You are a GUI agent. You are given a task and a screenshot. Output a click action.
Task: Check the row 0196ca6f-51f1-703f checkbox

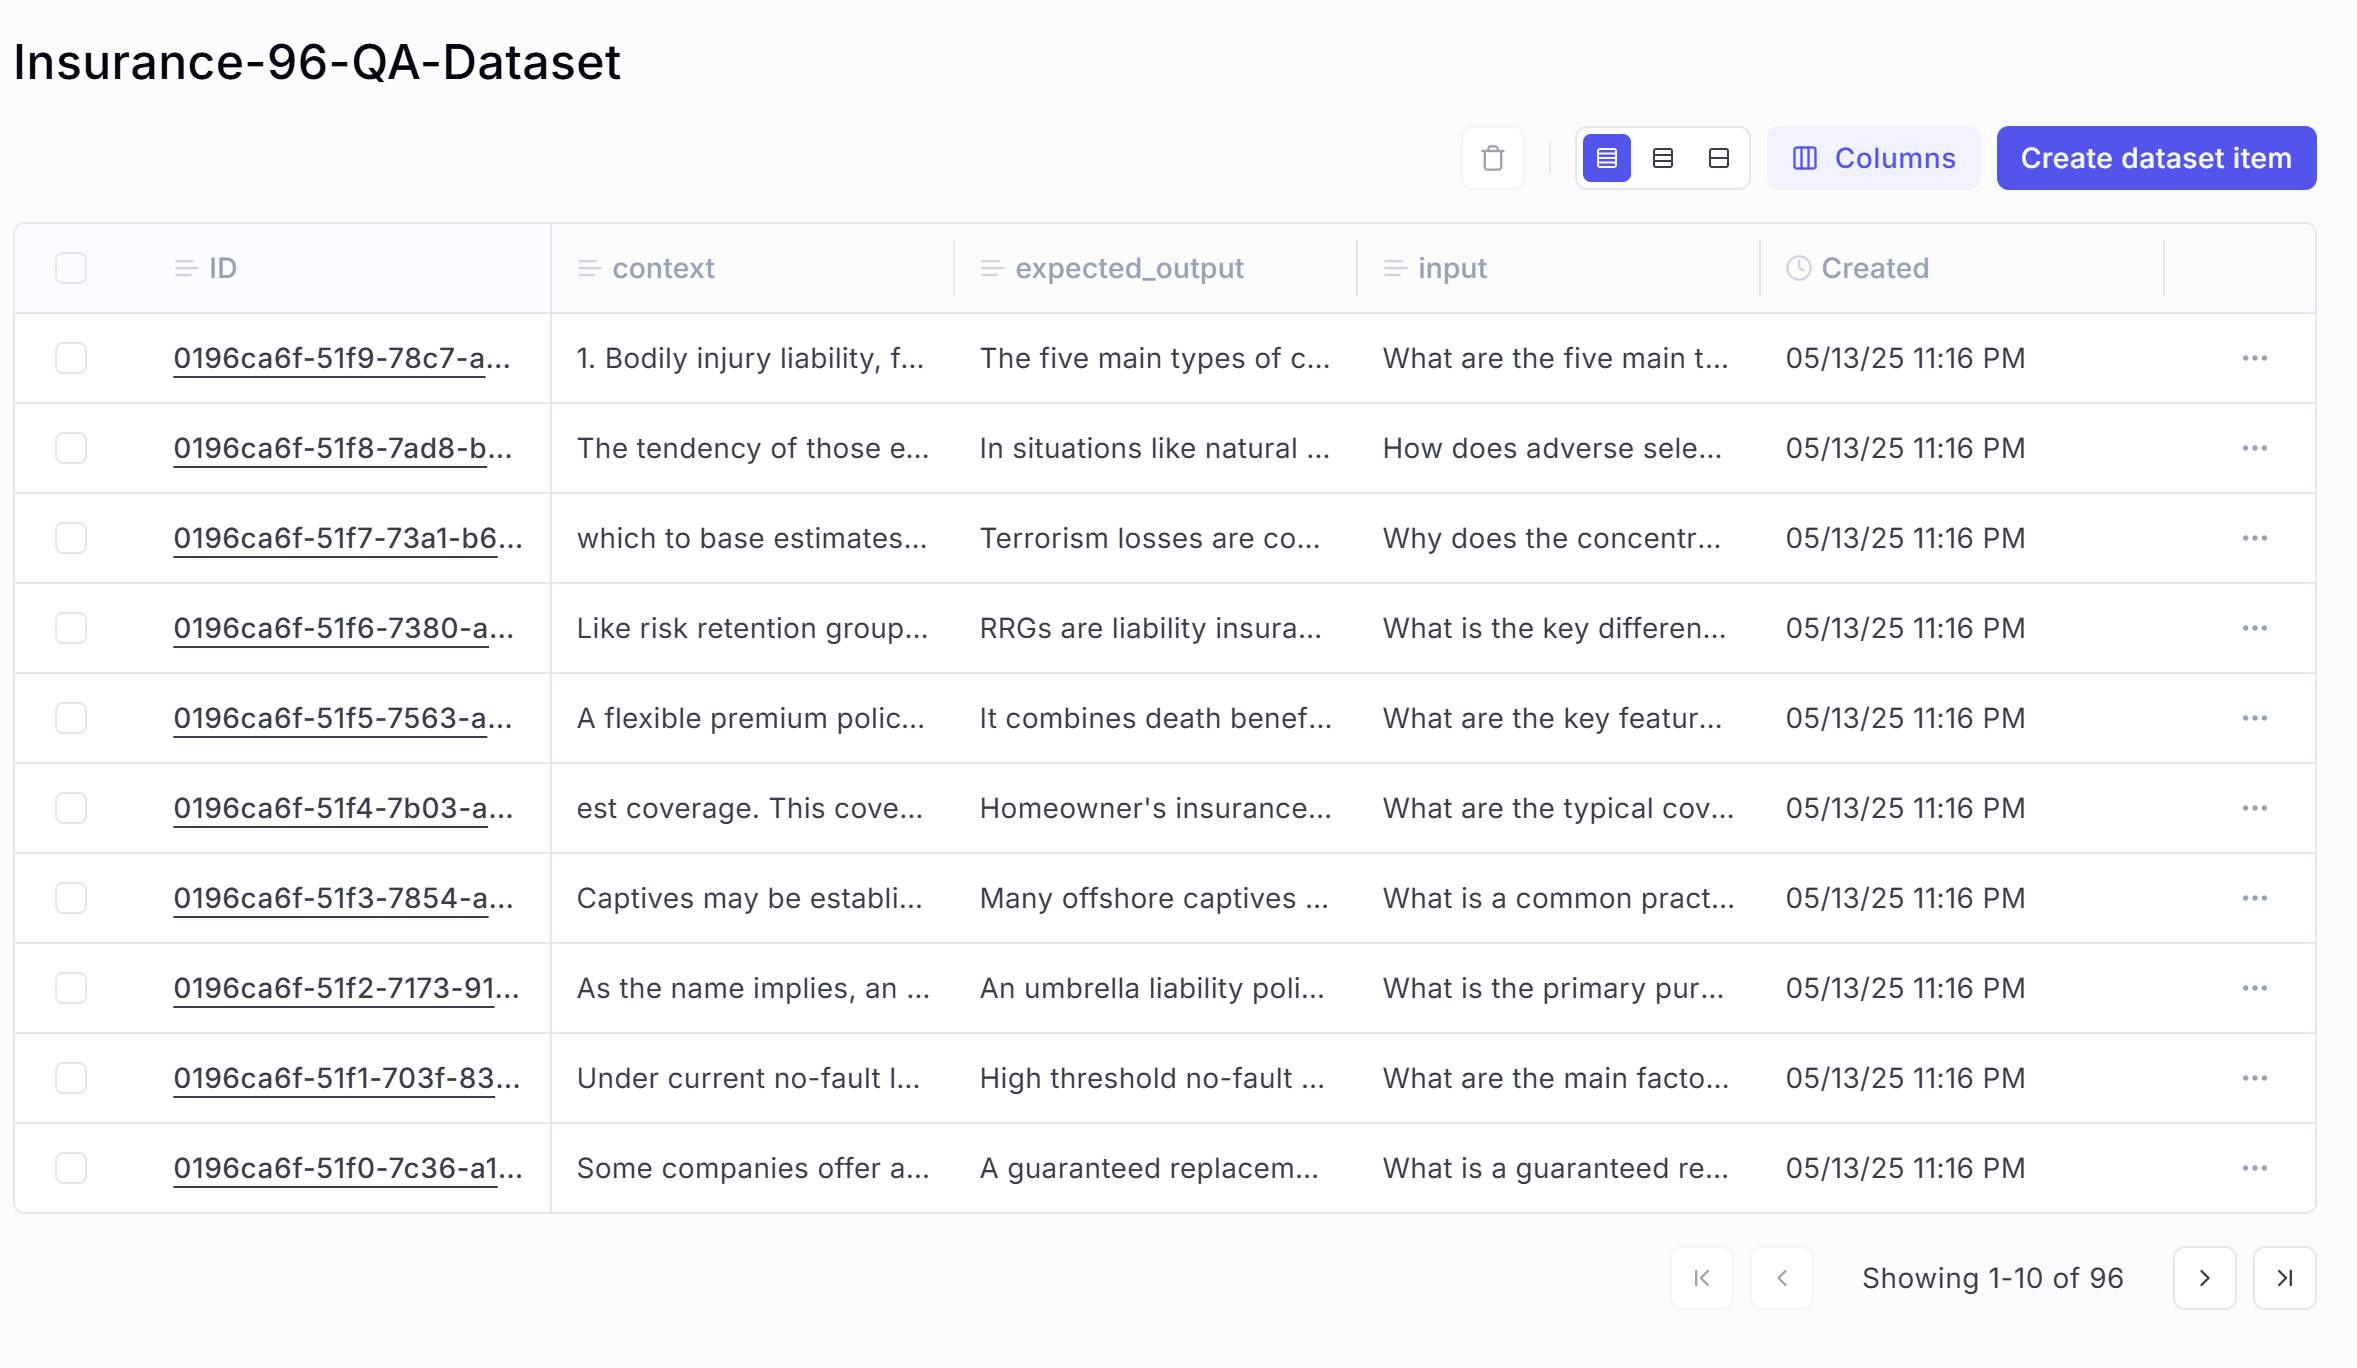click(x=71, y=1078)
